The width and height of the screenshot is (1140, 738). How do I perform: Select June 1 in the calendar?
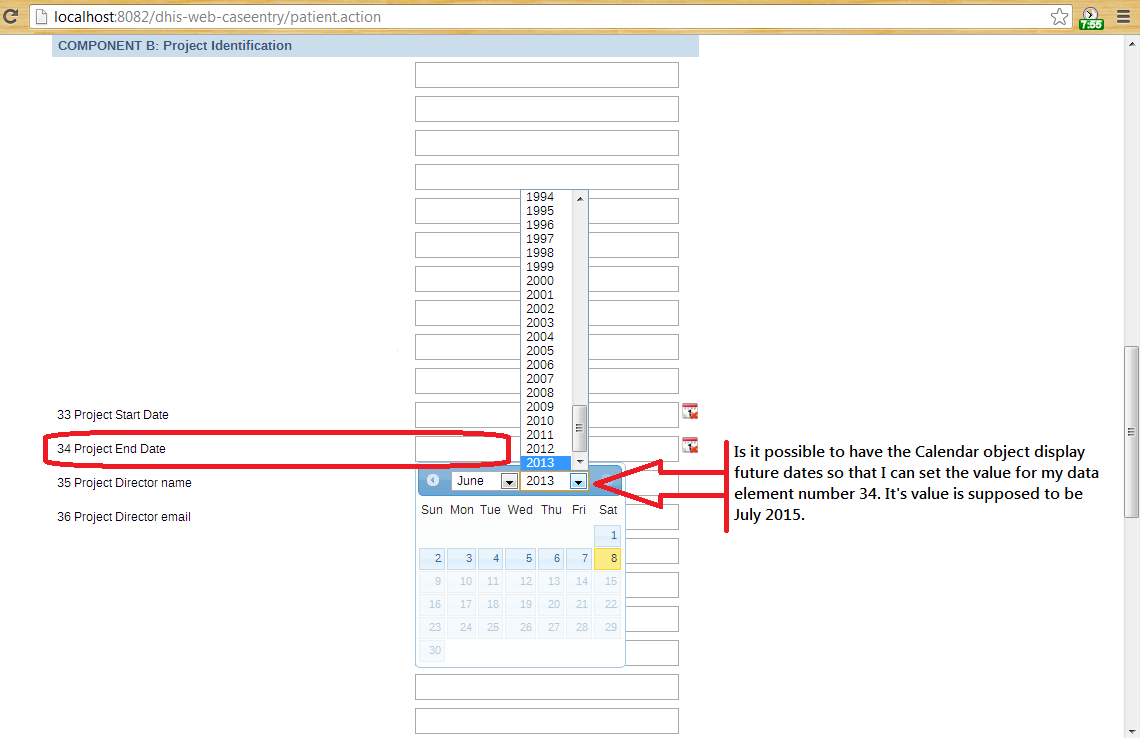pos(607,535)
